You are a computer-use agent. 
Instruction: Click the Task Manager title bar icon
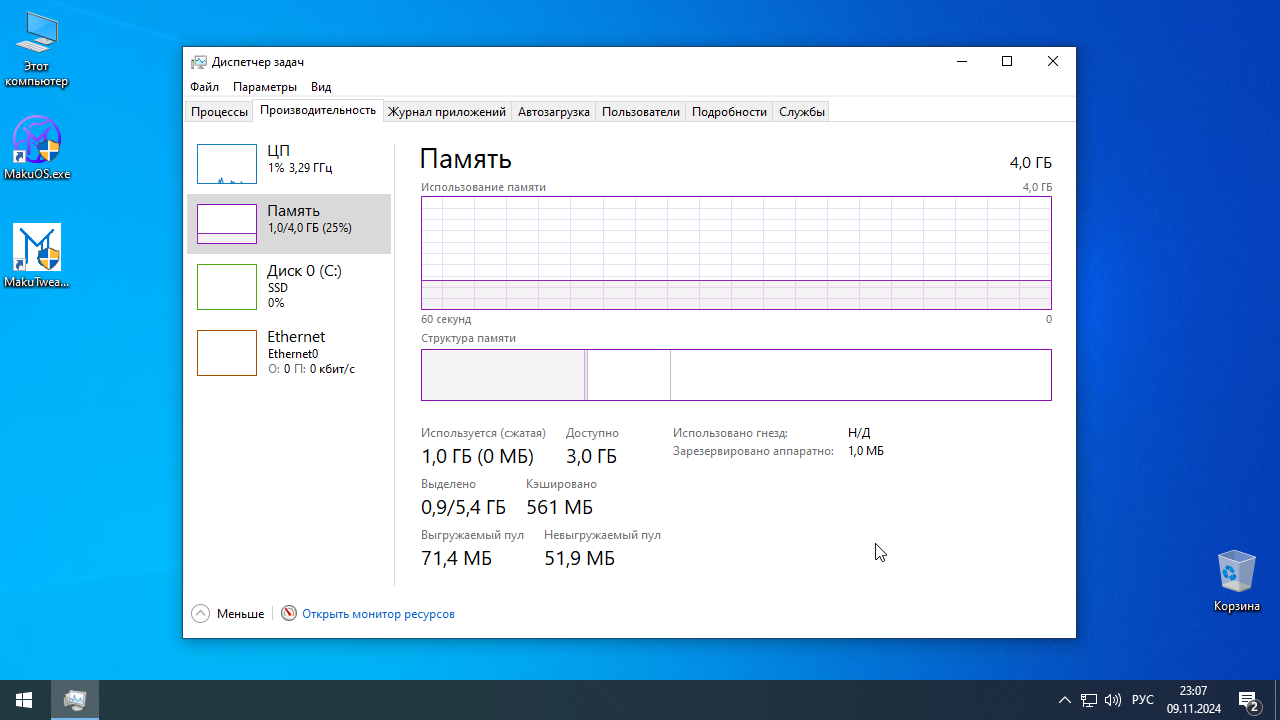[199, 62]
